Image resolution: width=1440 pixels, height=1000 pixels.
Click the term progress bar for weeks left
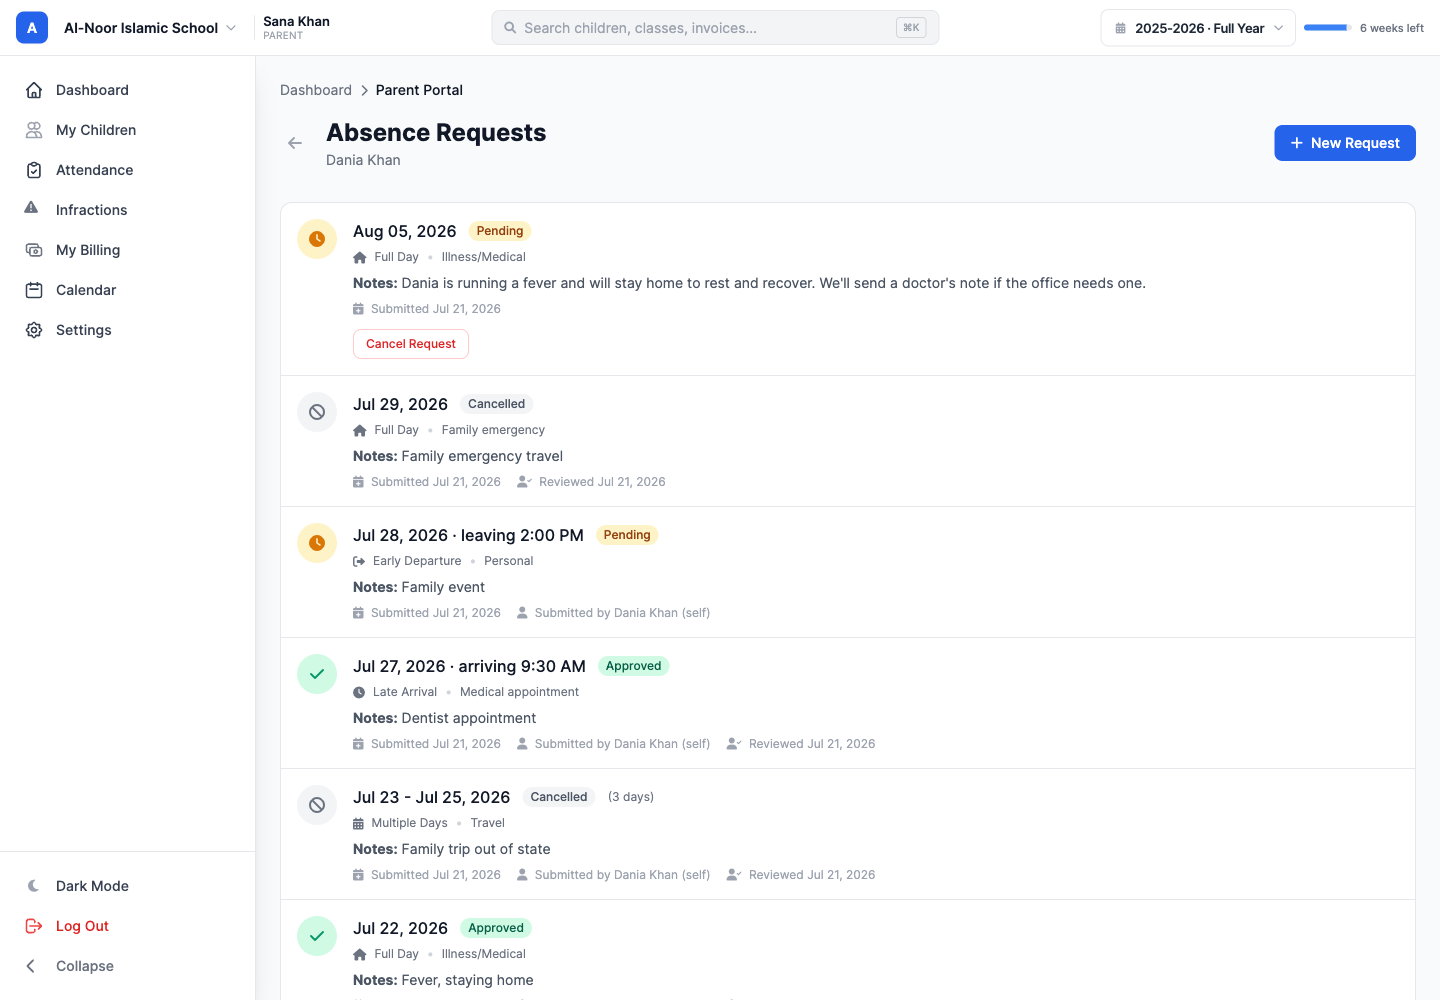1327,28
